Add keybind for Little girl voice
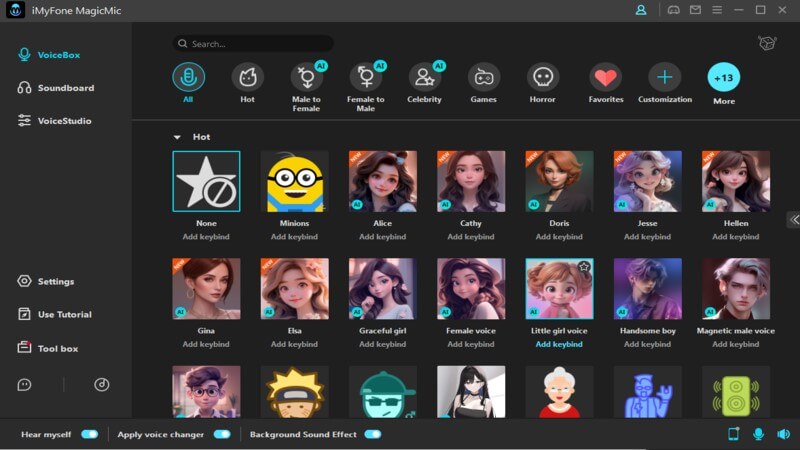Image resolution: width=800 pixels, height=450 pixels. pyautogui.click(x=559, y=344)
